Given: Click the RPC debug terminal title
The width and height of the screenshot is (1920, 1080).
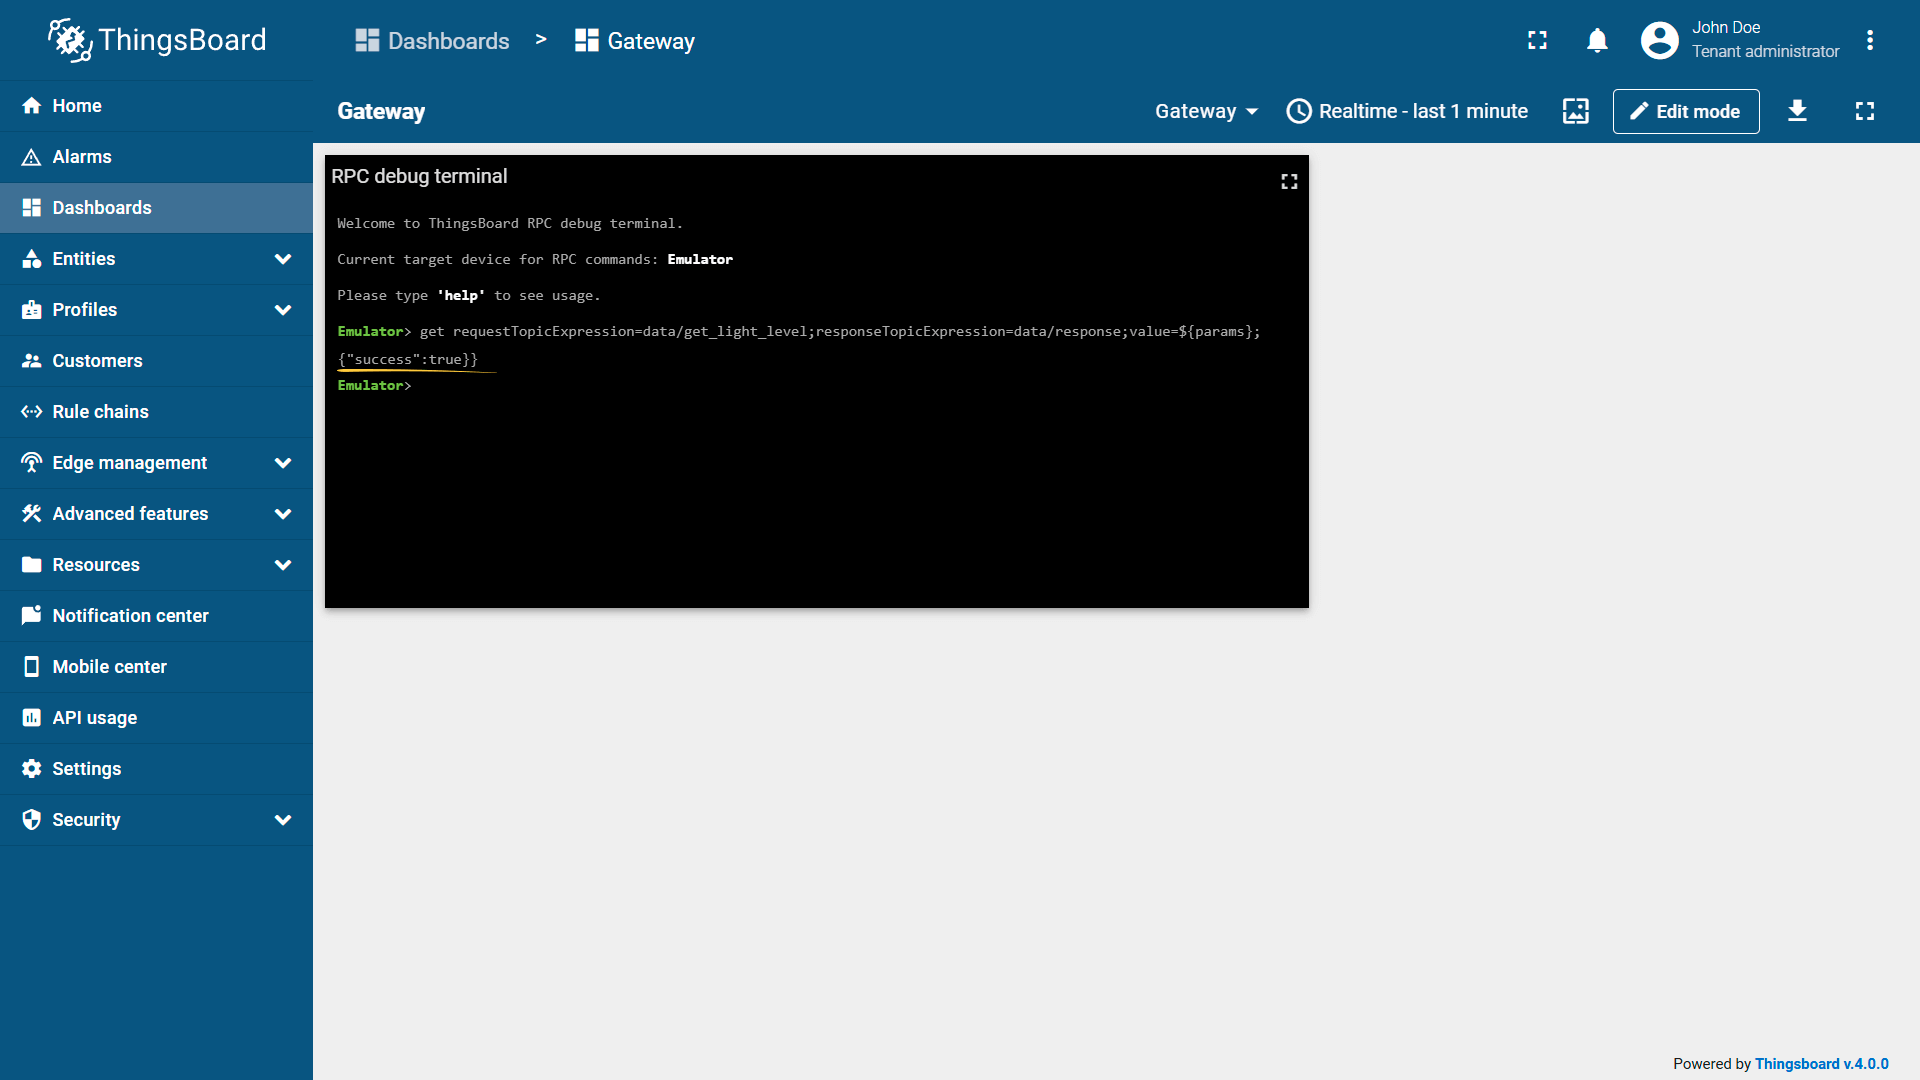Looking at the screenshot, I should (420, 177).
